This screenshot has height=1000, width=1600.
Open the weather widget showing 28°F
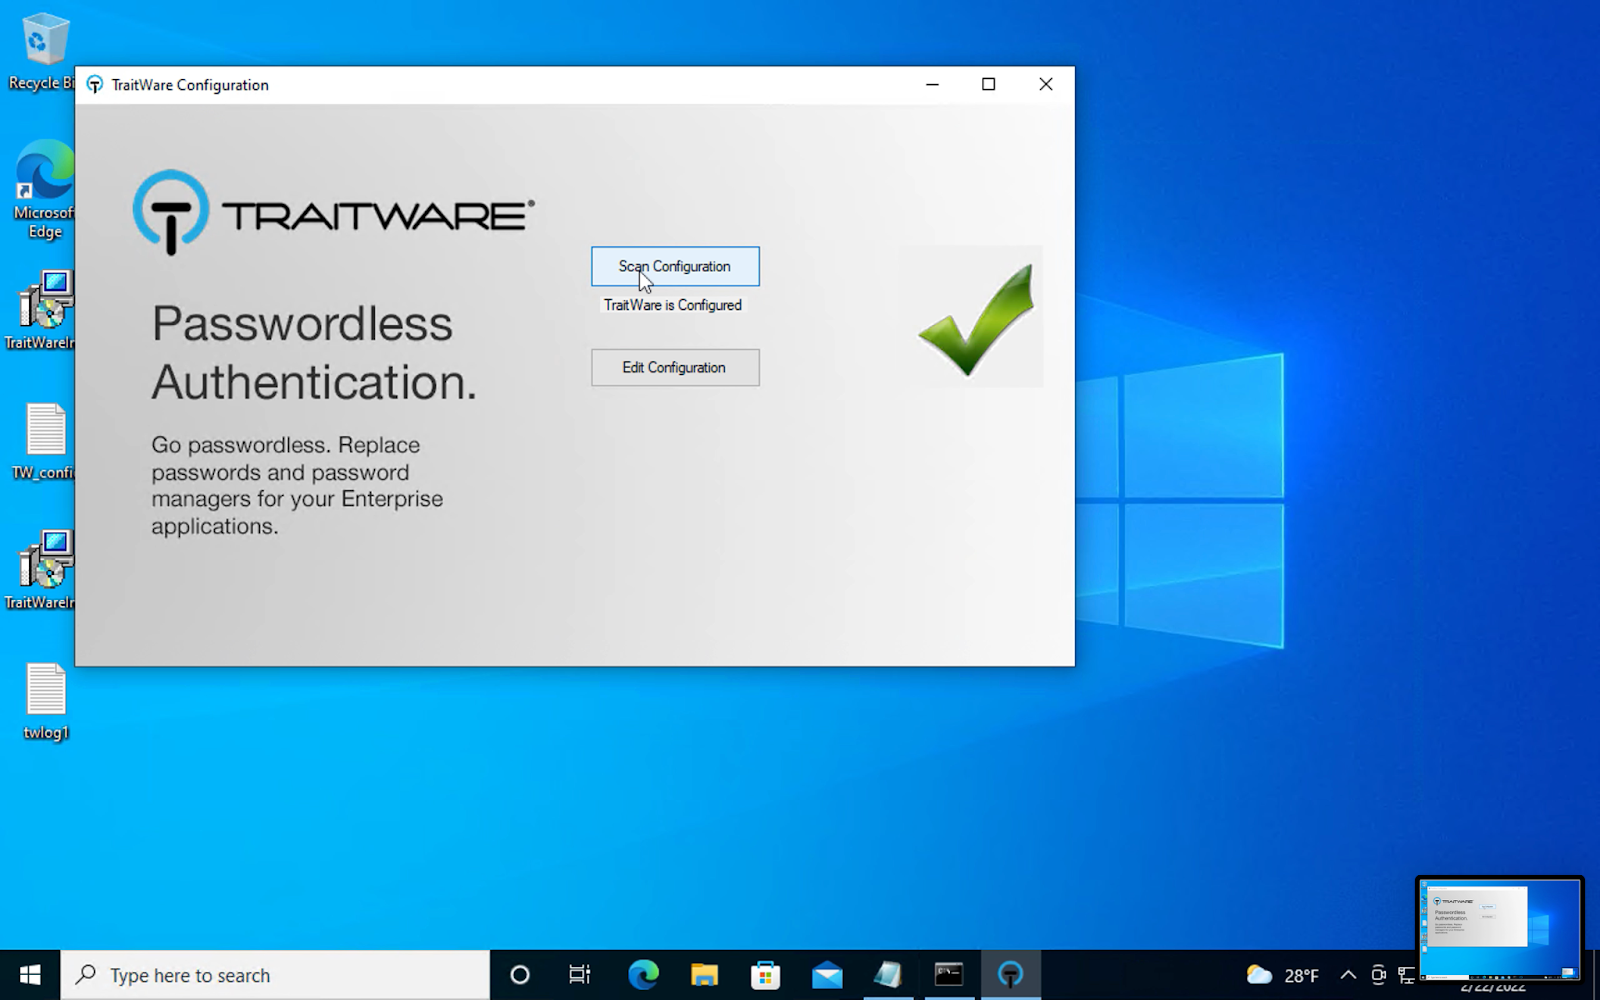pyautogui.click(x=1282, y=975)
